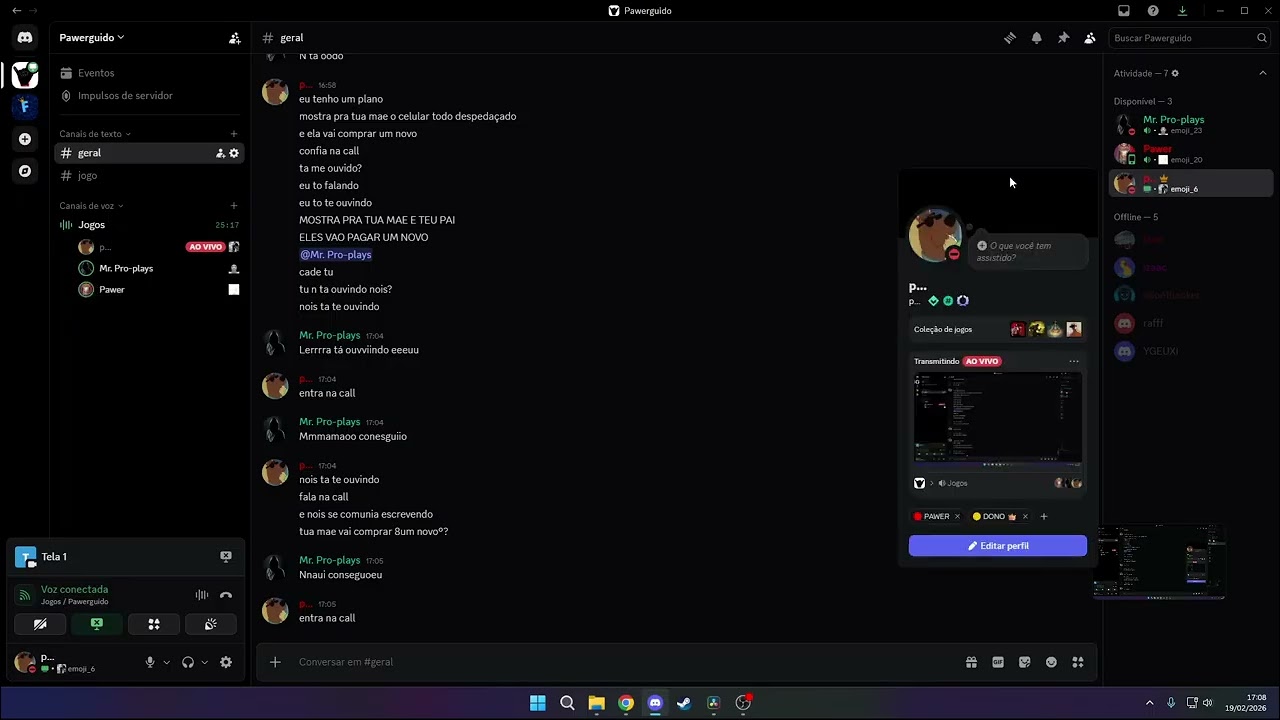Toggle member list visibility icon
Image resolution: width=1280 pixels, height=720 pixels.
point(1090,38)
